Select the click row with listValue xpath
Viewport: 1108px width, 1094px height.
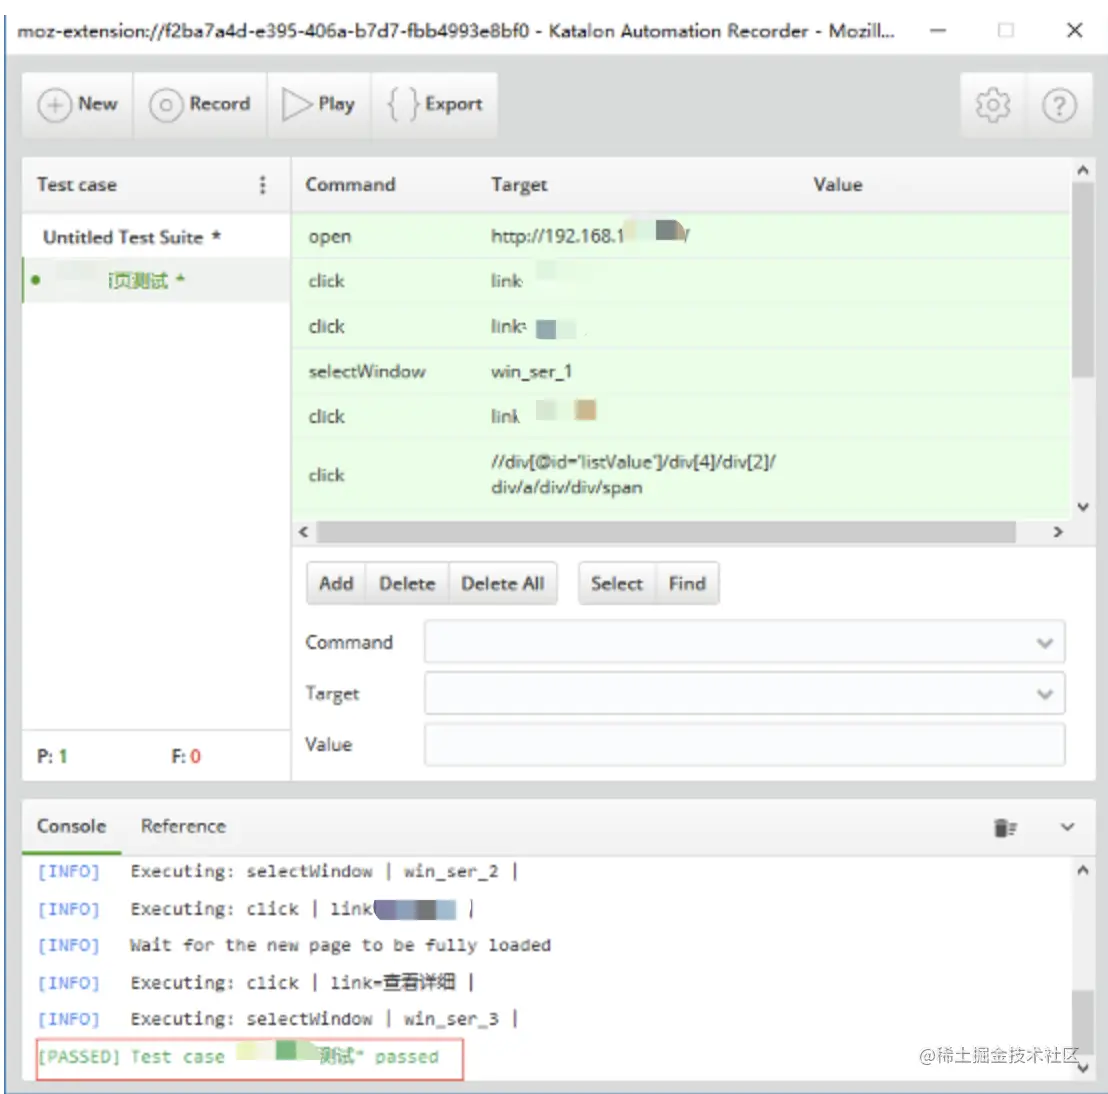click(680, 475)
